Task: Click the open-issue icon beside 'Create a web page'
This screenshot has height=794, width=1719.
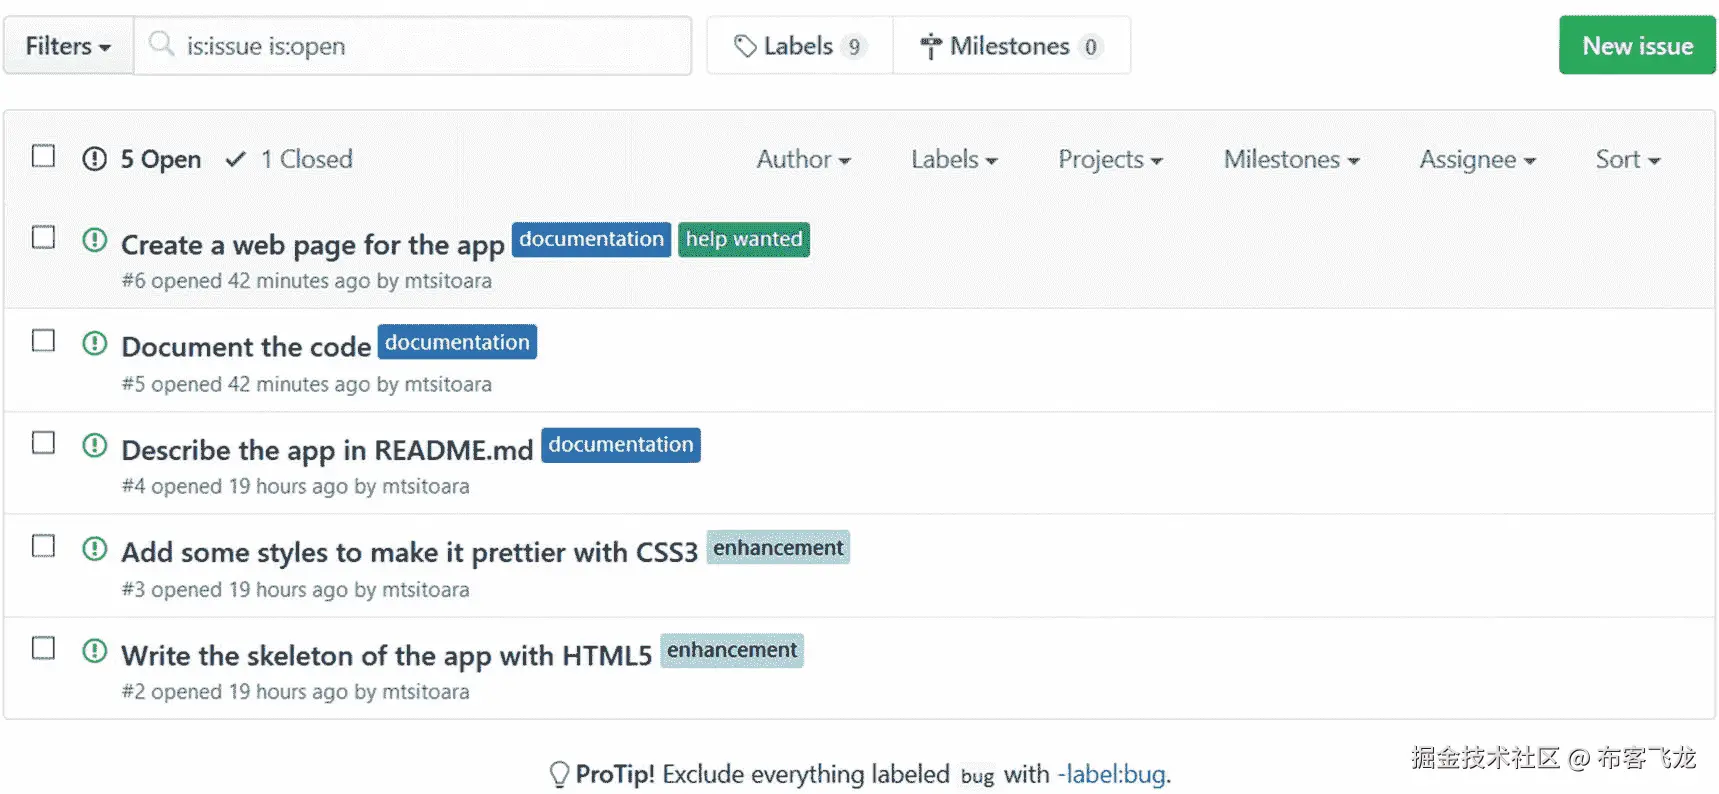Action: coord(94,240)
